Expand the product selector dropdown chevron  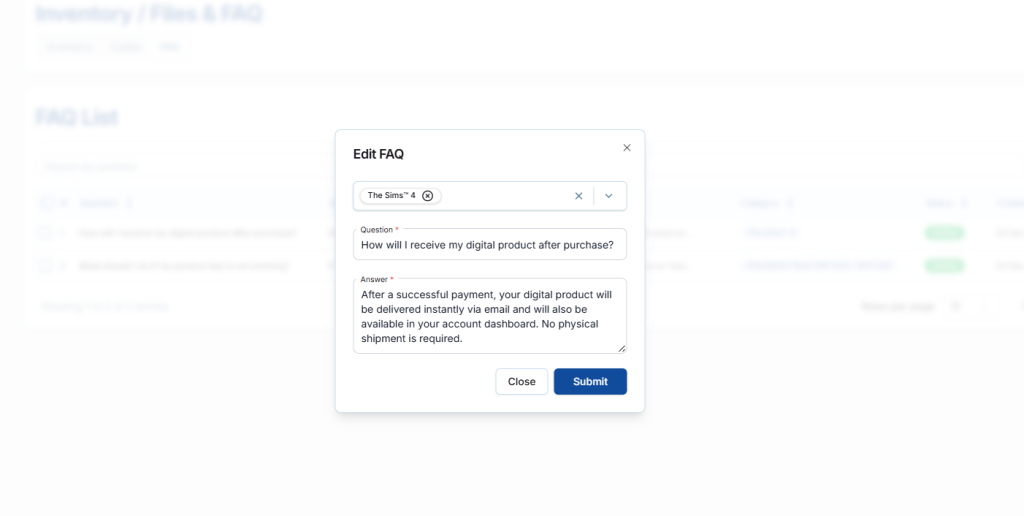[x=608, y=196]
